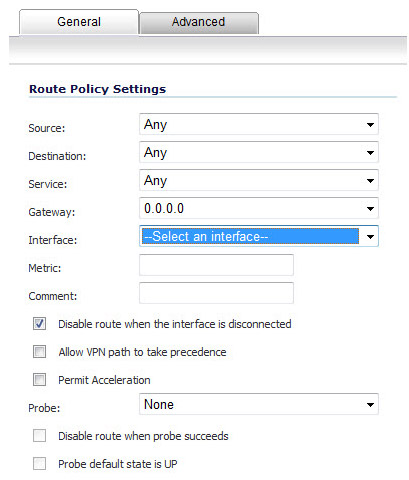Click the Gateway dropdown arrow icon
Viewport: 409px width, 480px height.
pos(370,209)
